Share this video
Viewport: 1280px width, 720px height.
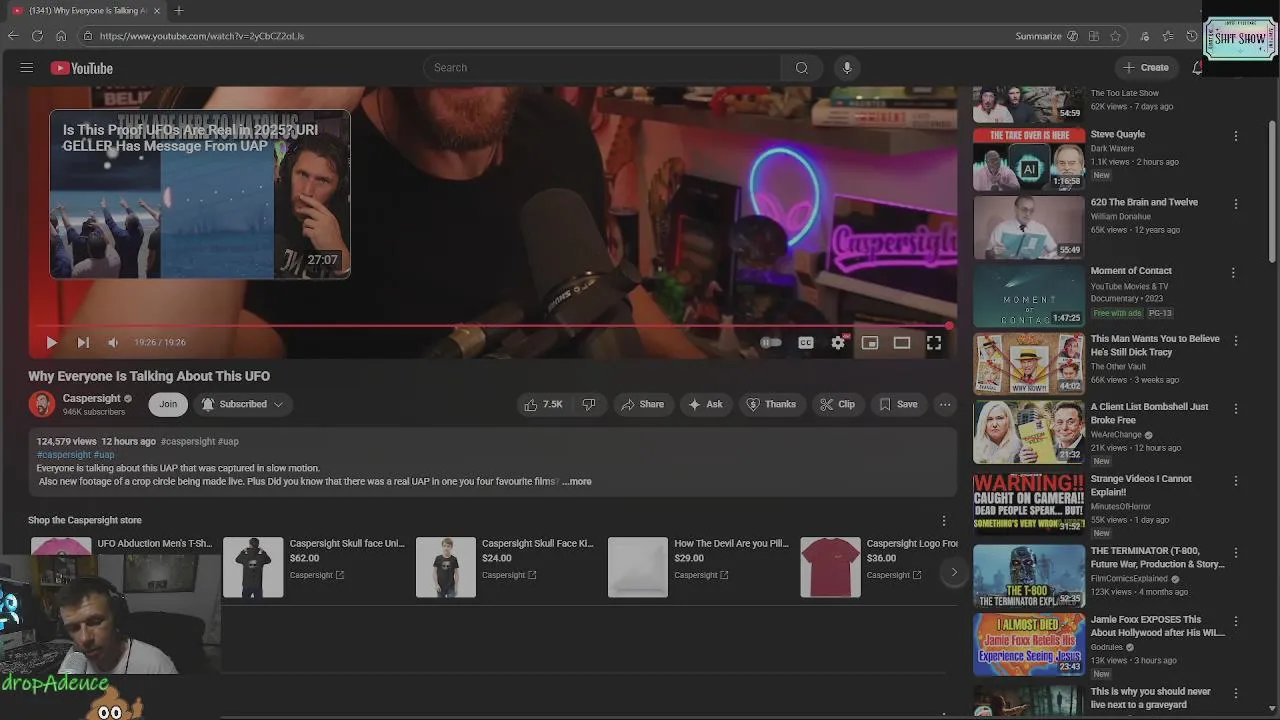point(642,404)
